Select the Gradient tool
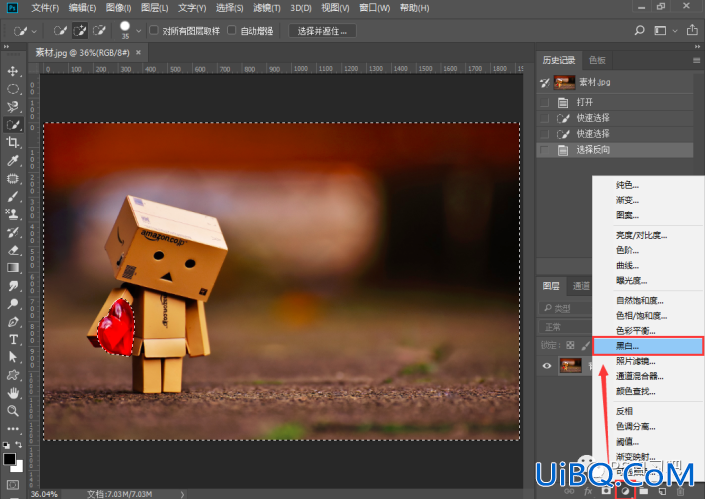 13,268
